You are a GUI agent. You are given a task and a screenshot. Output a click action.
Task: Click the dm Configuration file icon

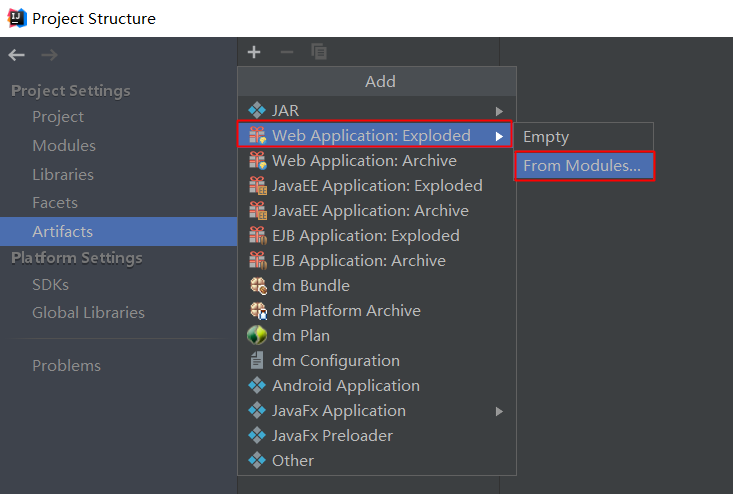point(257,361)
